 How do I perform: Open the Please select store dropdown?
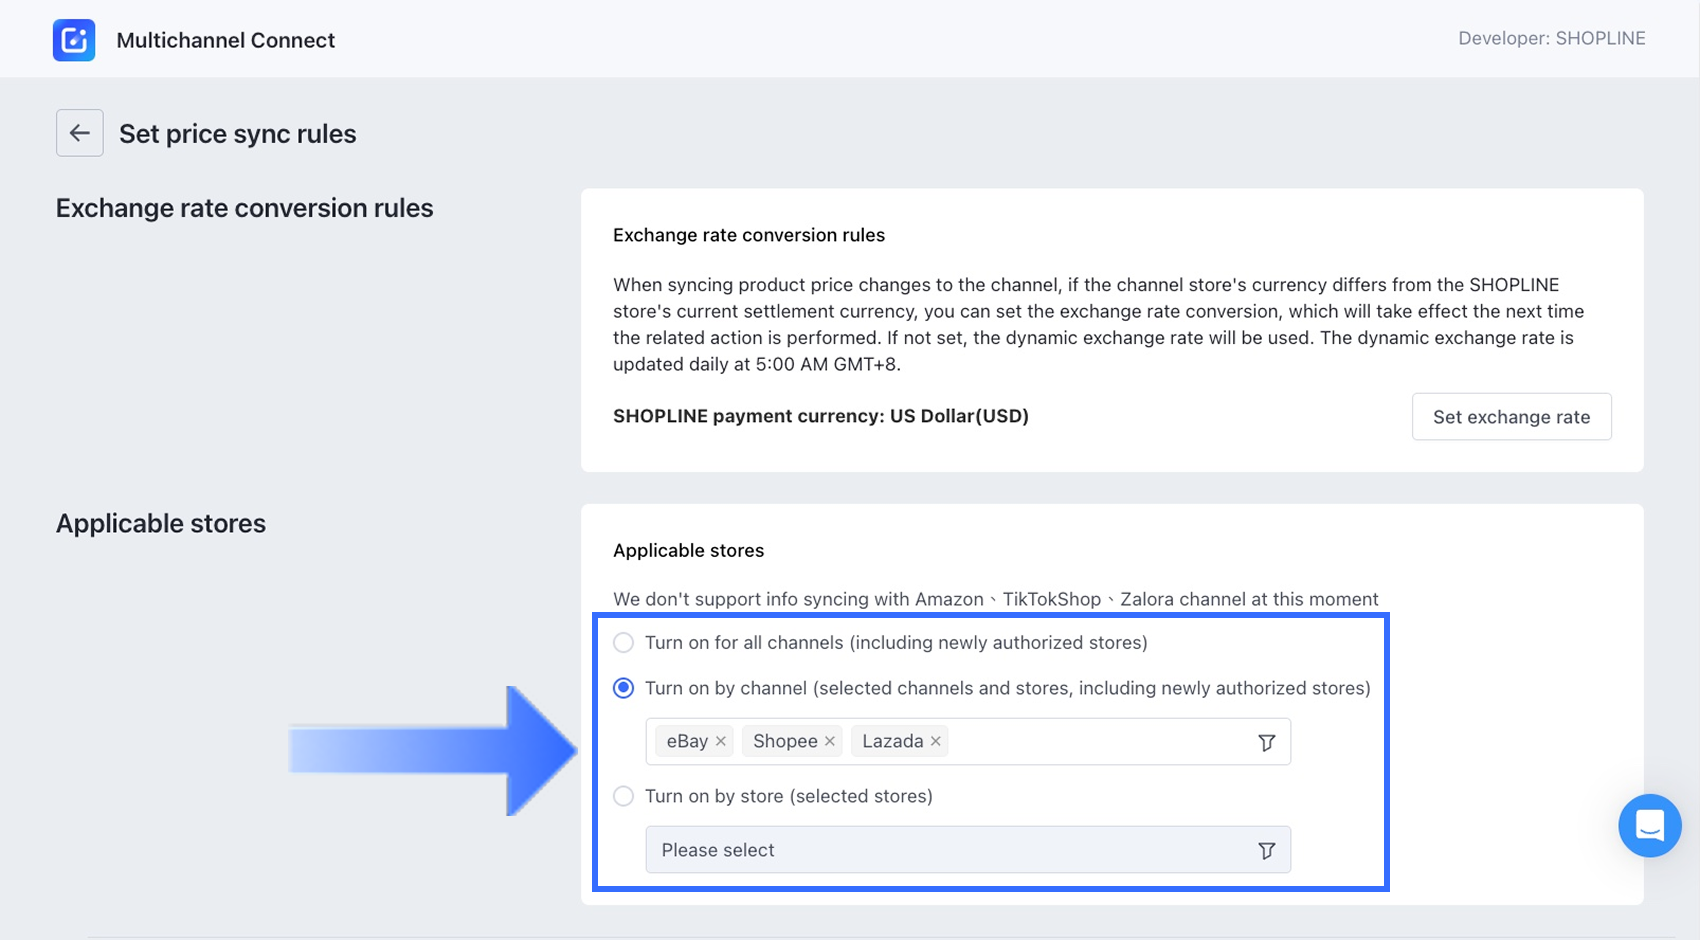click(950, 850)
